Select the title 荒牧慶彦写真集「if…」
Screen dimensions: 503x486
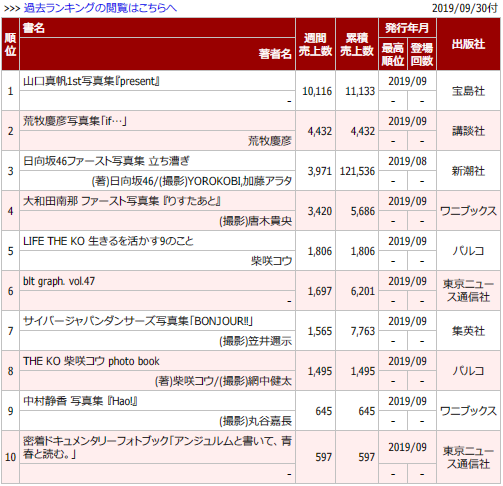75,121
